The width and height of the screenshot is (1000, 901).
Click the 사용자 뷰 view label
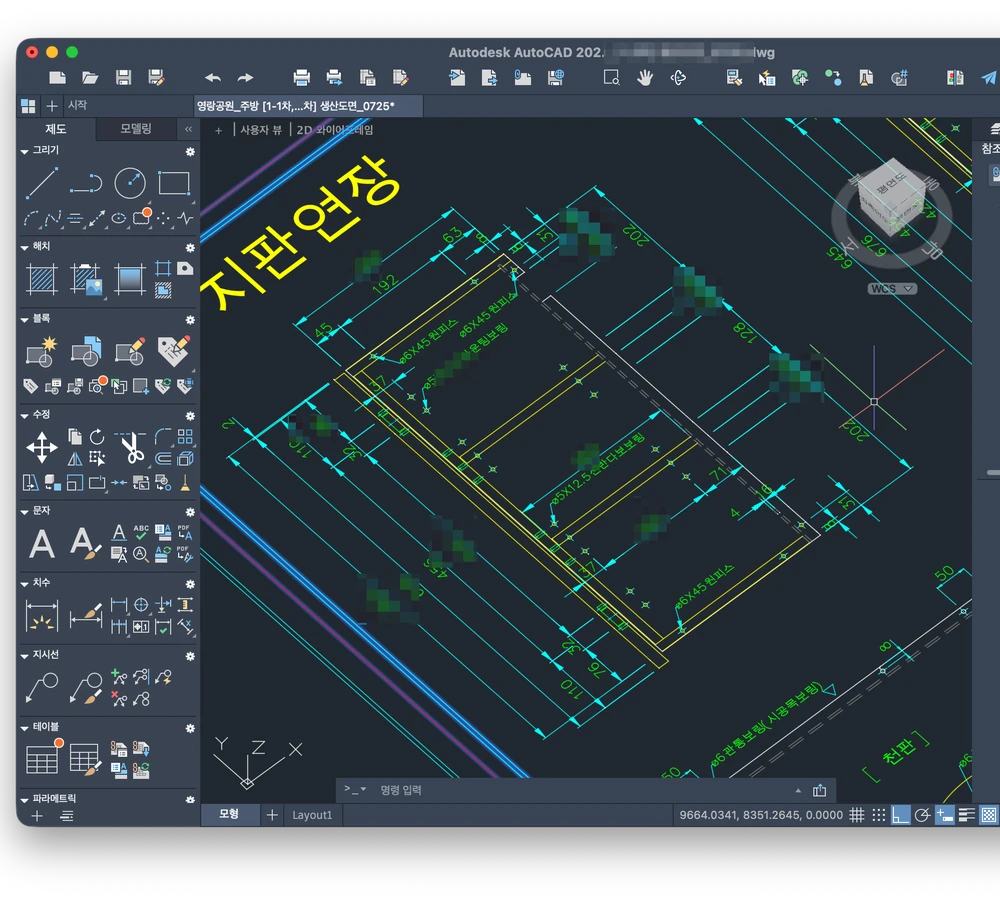pyautogui.click(x=261, y=130)
